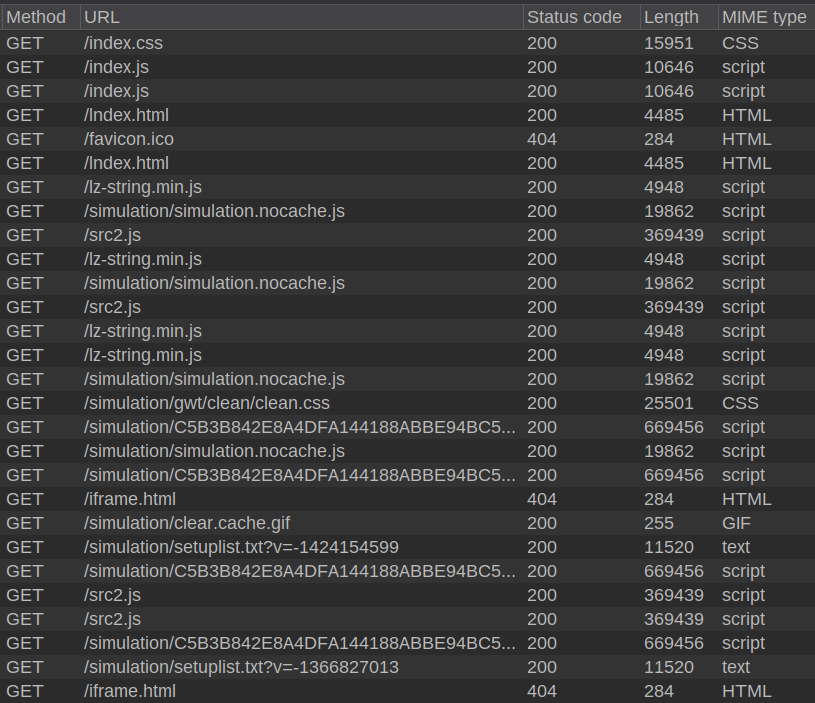
Task: Select the /simulation/clear.cache.gif entry
Action: pyautogui.click(x=187, y=523)
